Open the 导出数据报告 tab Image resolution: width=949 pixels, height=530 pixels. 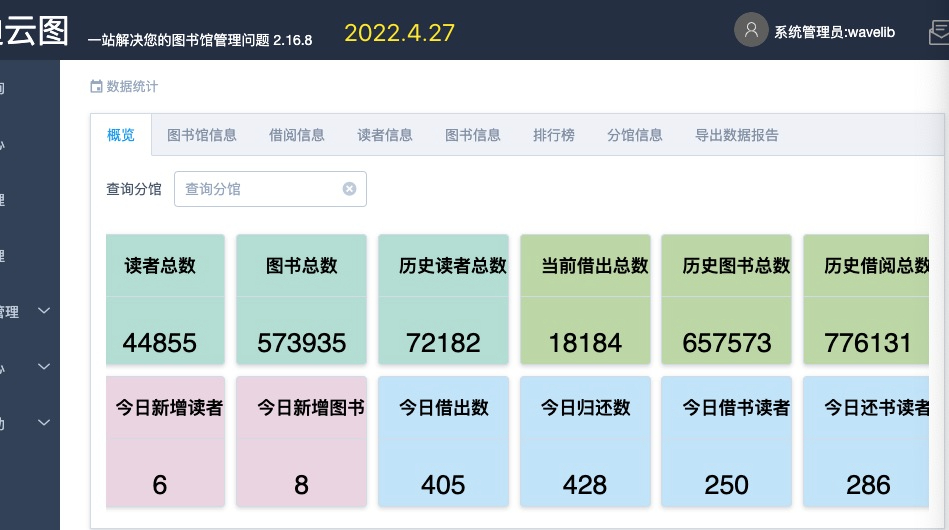tap(737, 135)
